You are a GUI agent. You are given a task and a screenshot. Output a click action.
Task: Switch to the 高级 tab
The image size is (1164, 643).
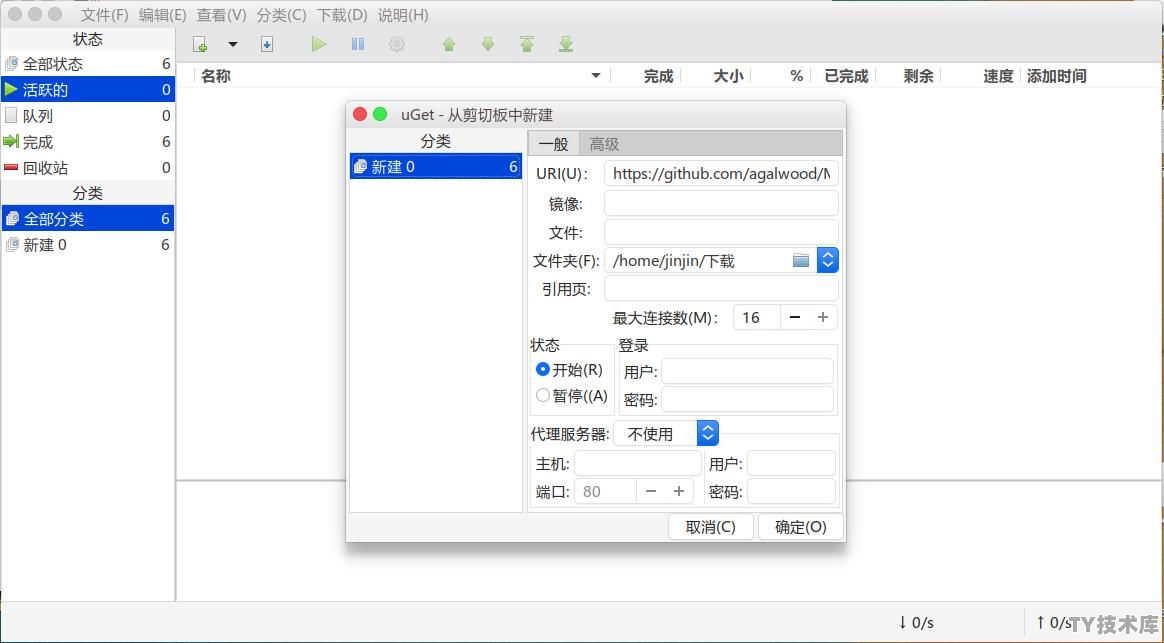coord(604,144)
